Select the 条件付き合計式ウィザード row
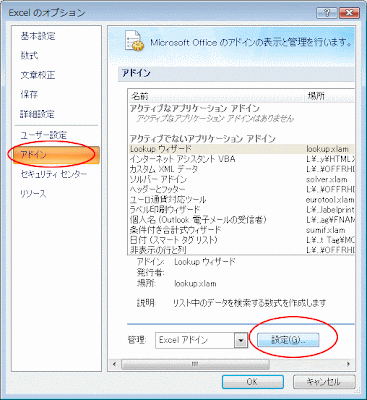 pyautogui.click(x=242, y=230)
